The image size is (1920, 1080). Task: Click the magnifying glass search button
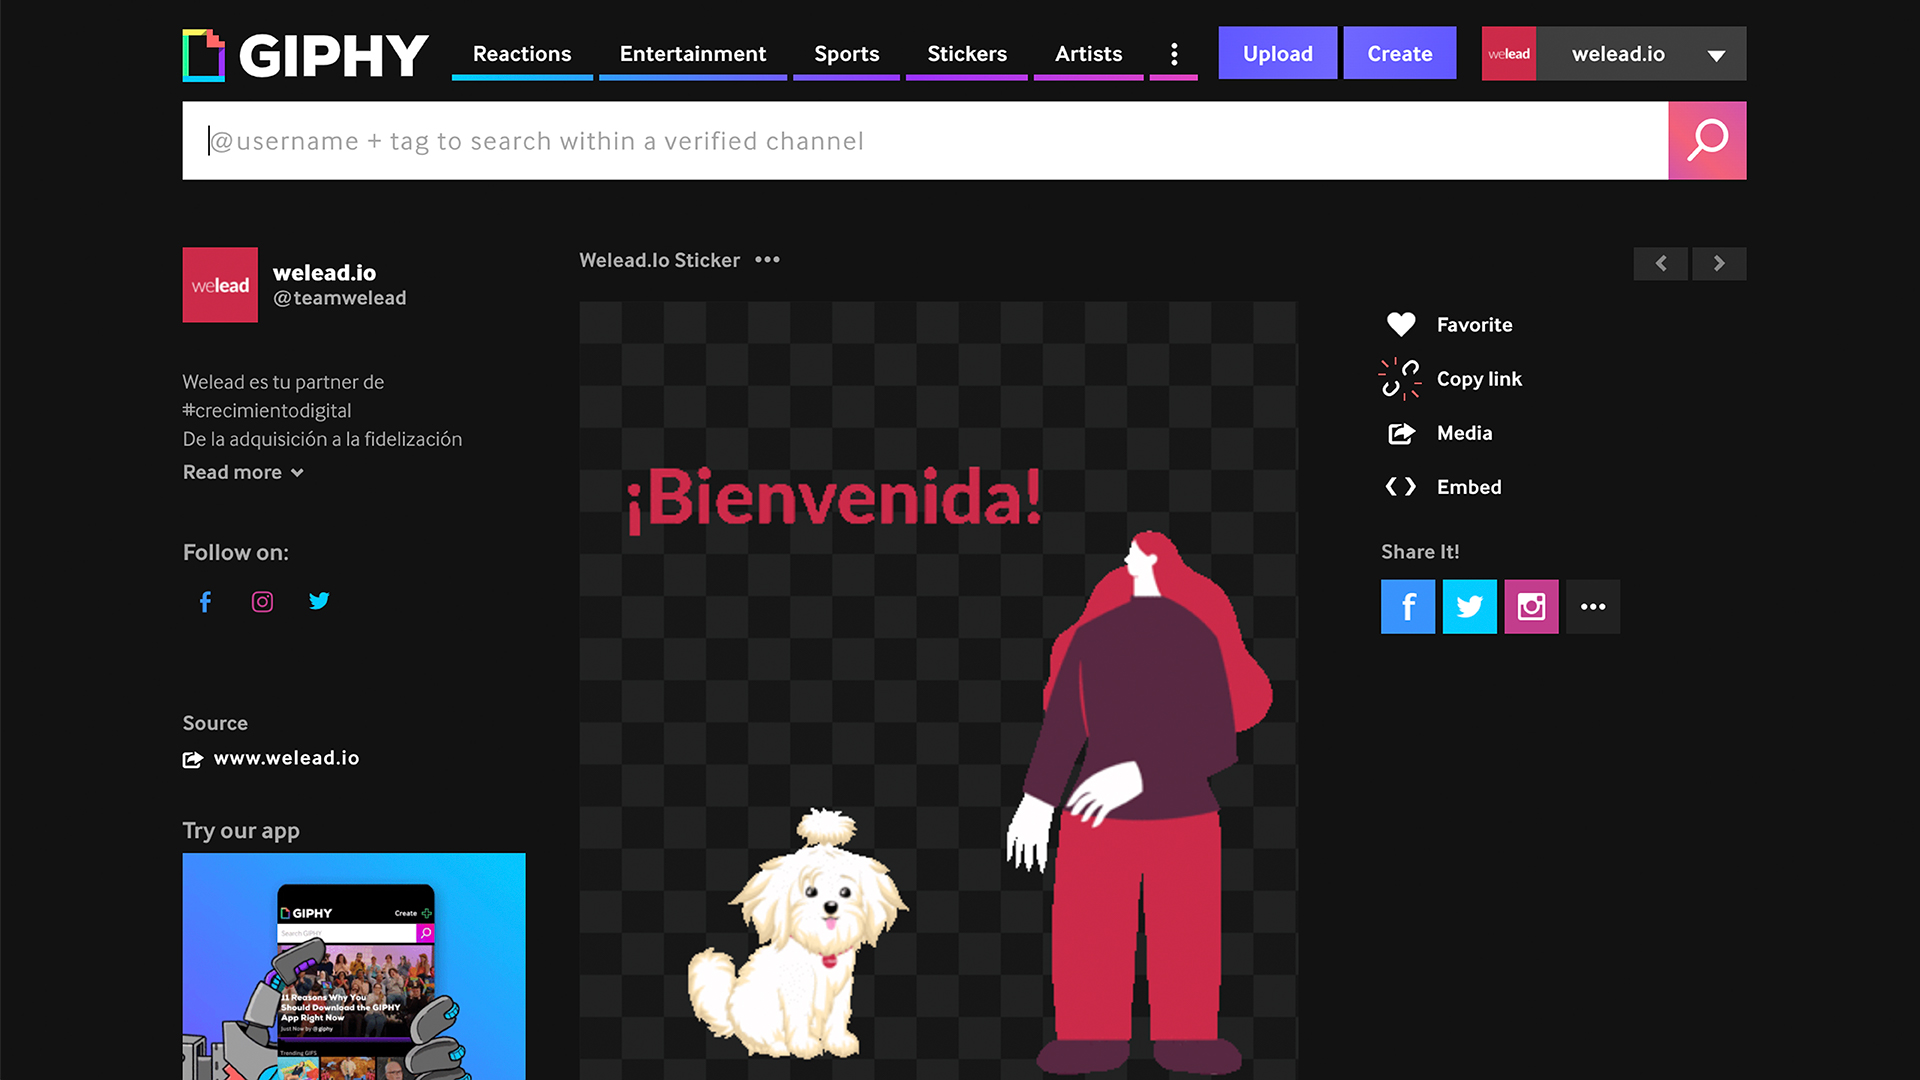pyautogui.click(x=1707, y=141)
